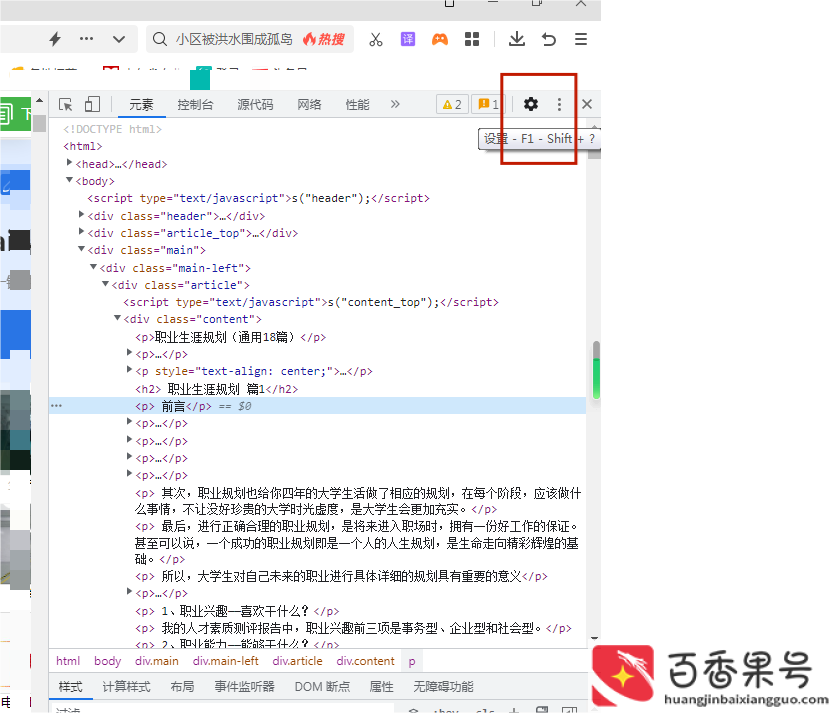The height and width of the screenshot is (713, 840).
Task: Click html in the breadcrumb bar
Action: 68,661
